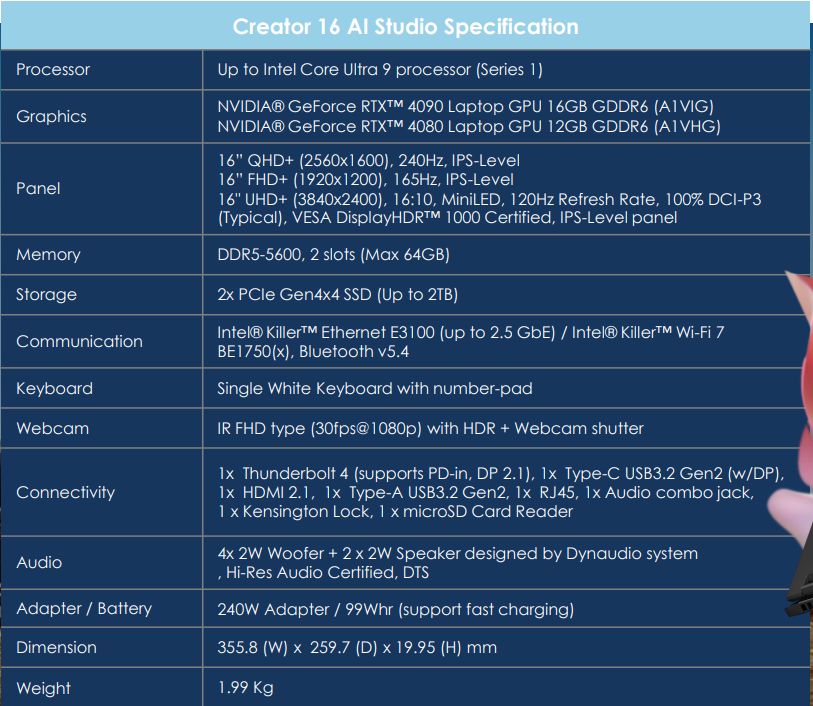Viewport: 813px width, 706px height.
Task: Select the Kensington Lock and microSD line
Action: coord(395,512)
